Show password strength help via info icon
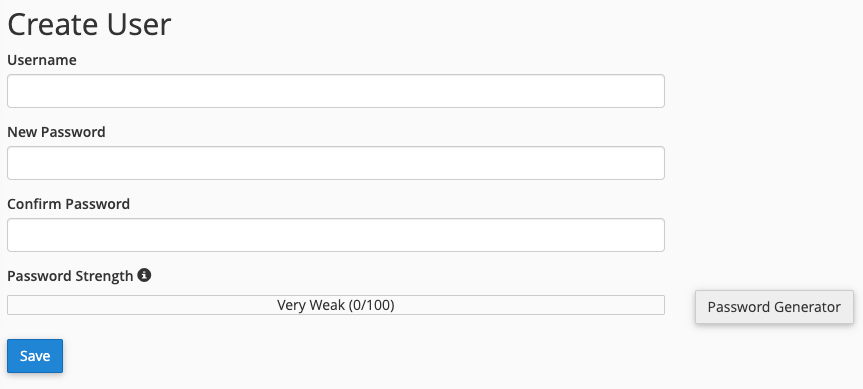The height and width of the screenshot is (389, 863). point(144,275)
